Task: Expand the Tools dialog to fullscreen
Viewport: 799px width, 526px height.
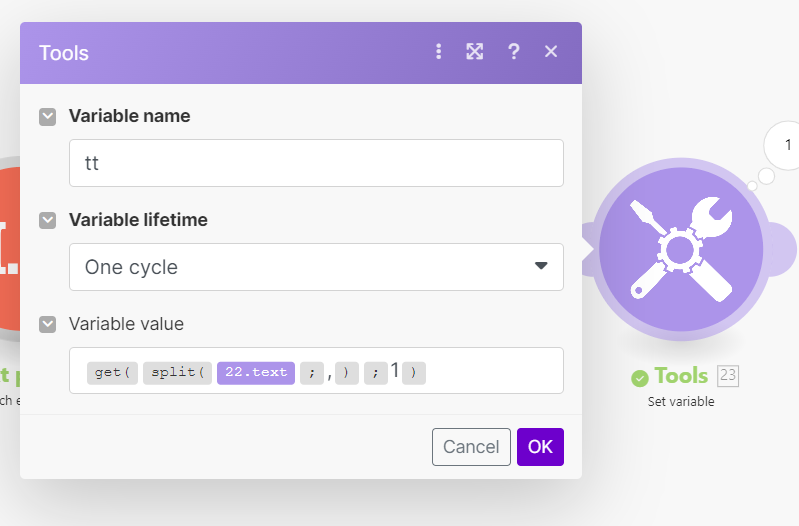Action: 475,52
